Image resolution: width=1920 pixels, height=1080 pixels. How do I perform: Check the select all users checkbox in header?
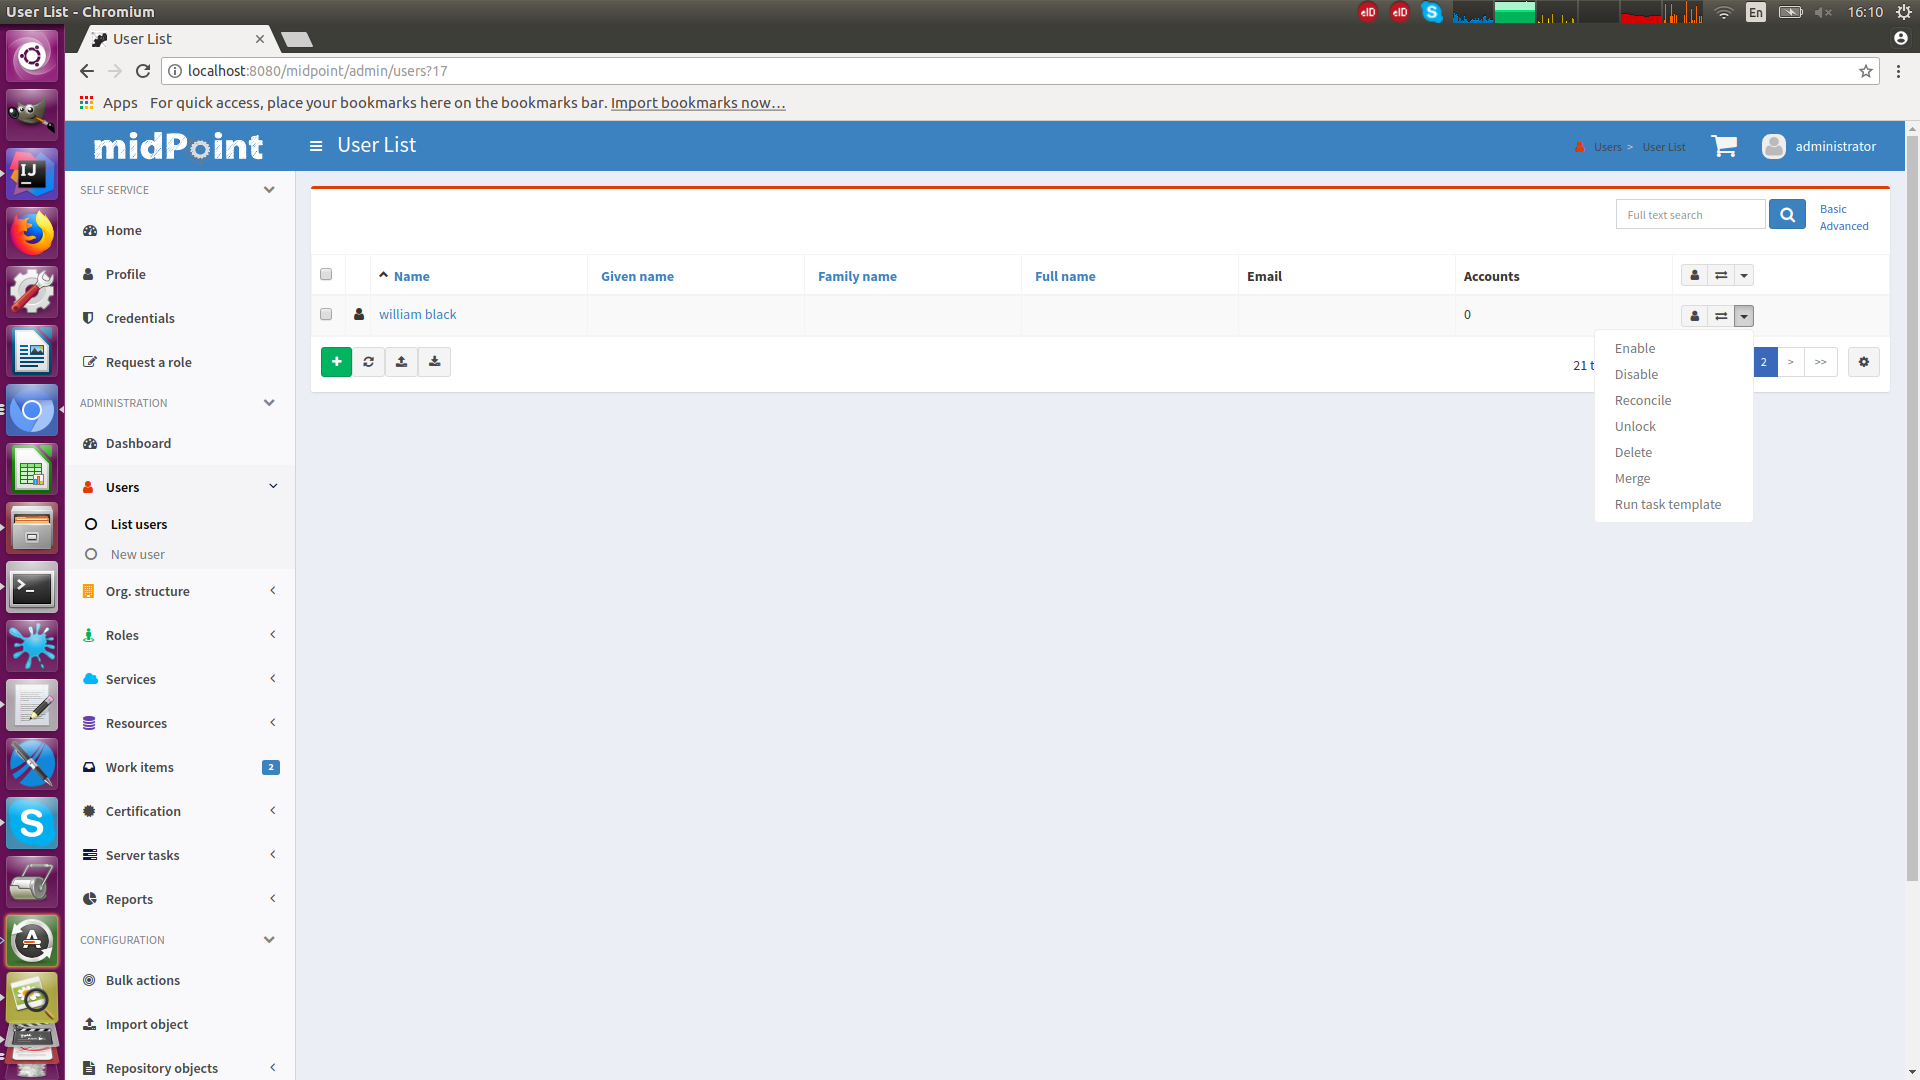pos(326,274)
